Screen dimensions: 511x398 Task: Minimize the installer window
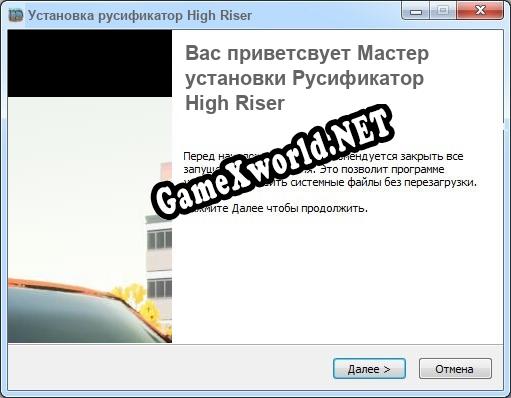click(416, 11)
